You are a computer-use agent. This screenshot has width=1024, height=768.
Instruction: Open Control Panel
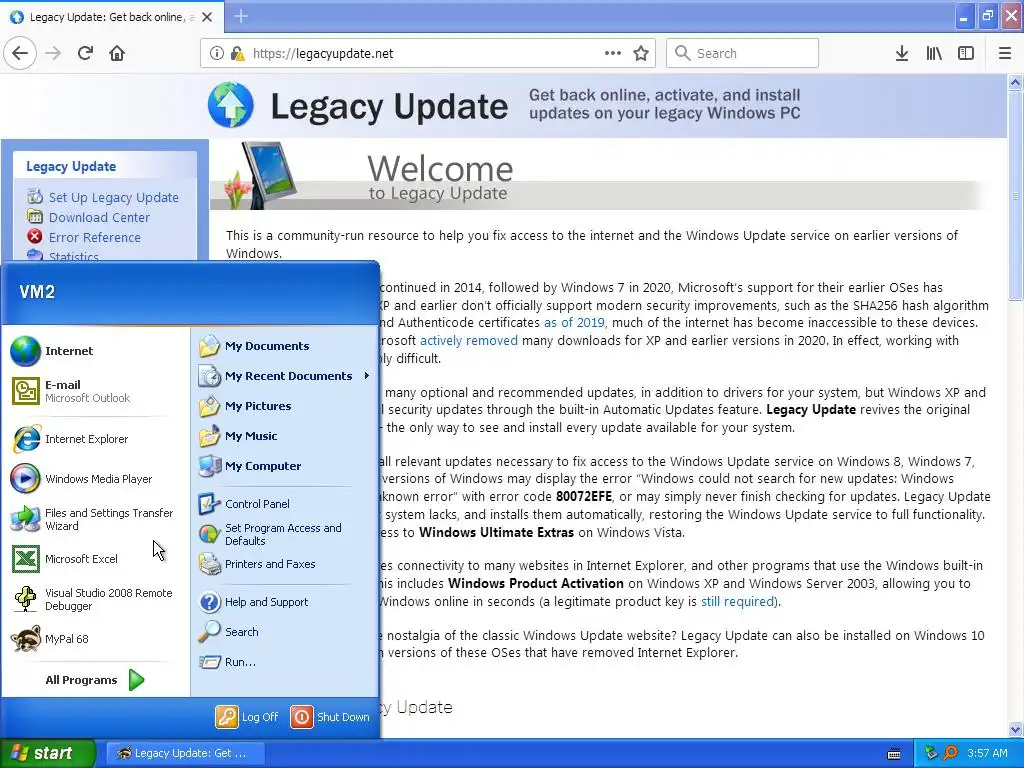pos(284,504)
